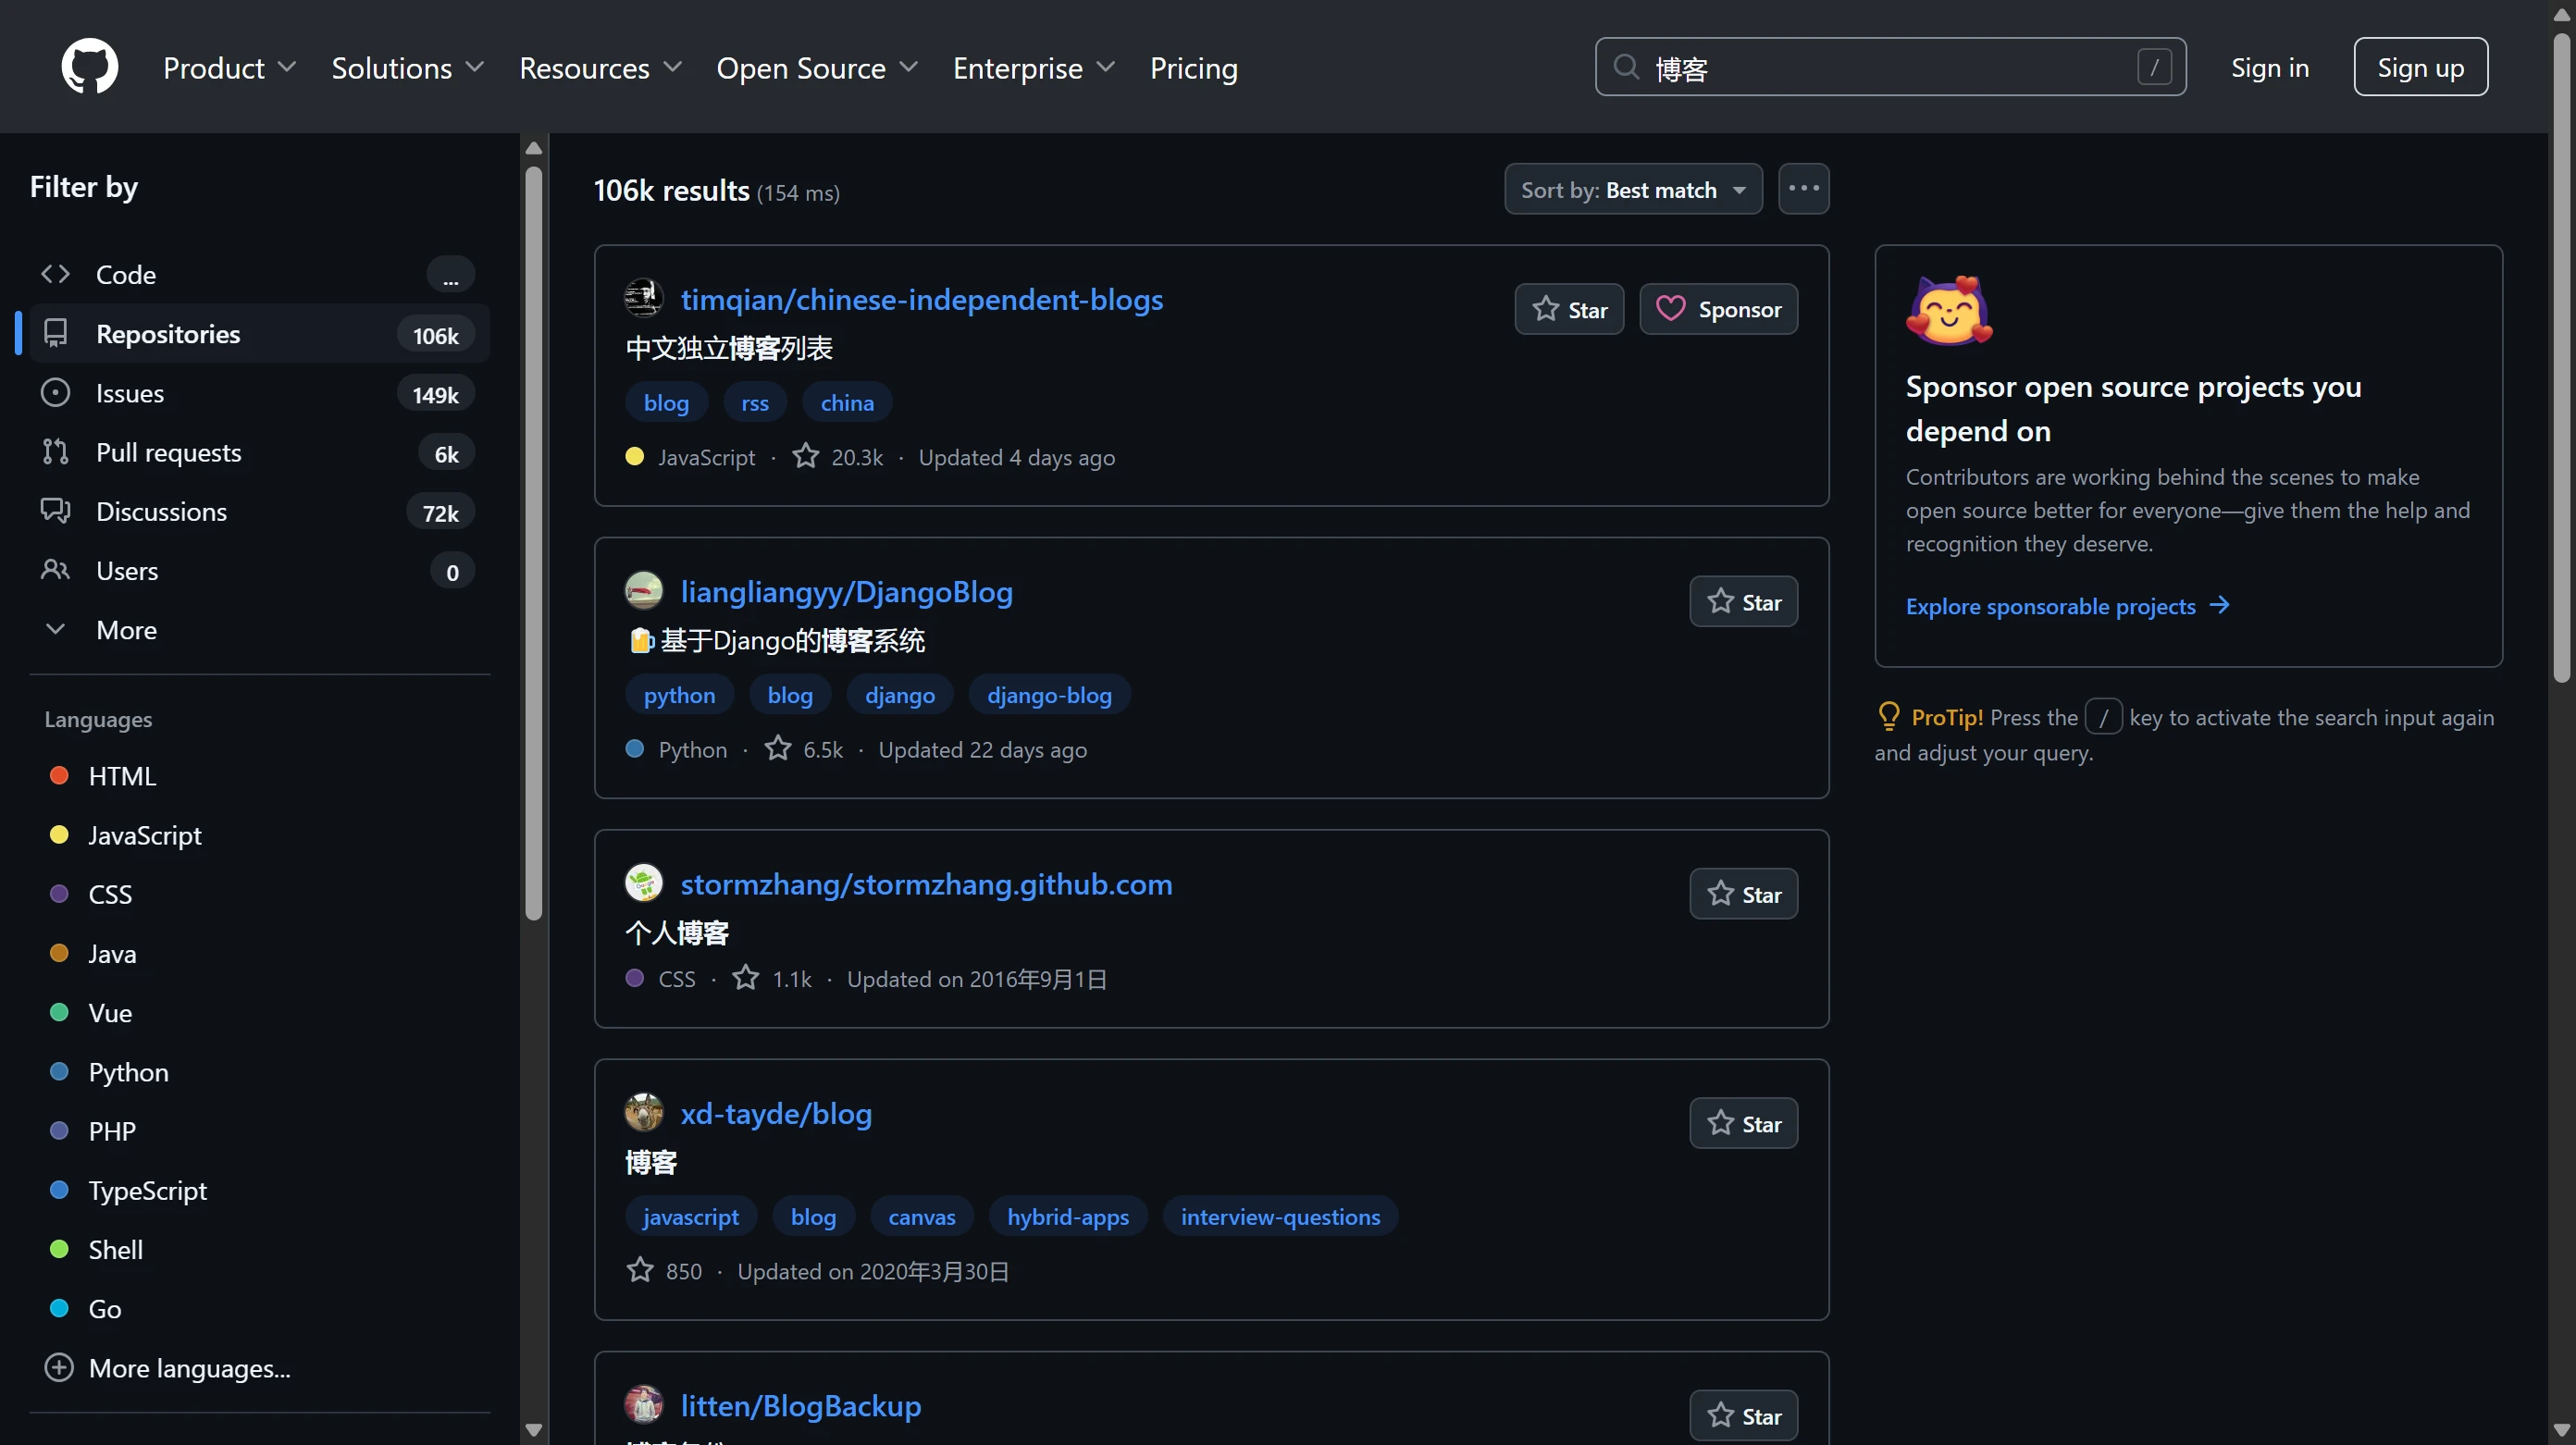This screenshot has height=1445, width=2576.
Task: Click the Issues filter circle icon
Action: pos(55,393)
